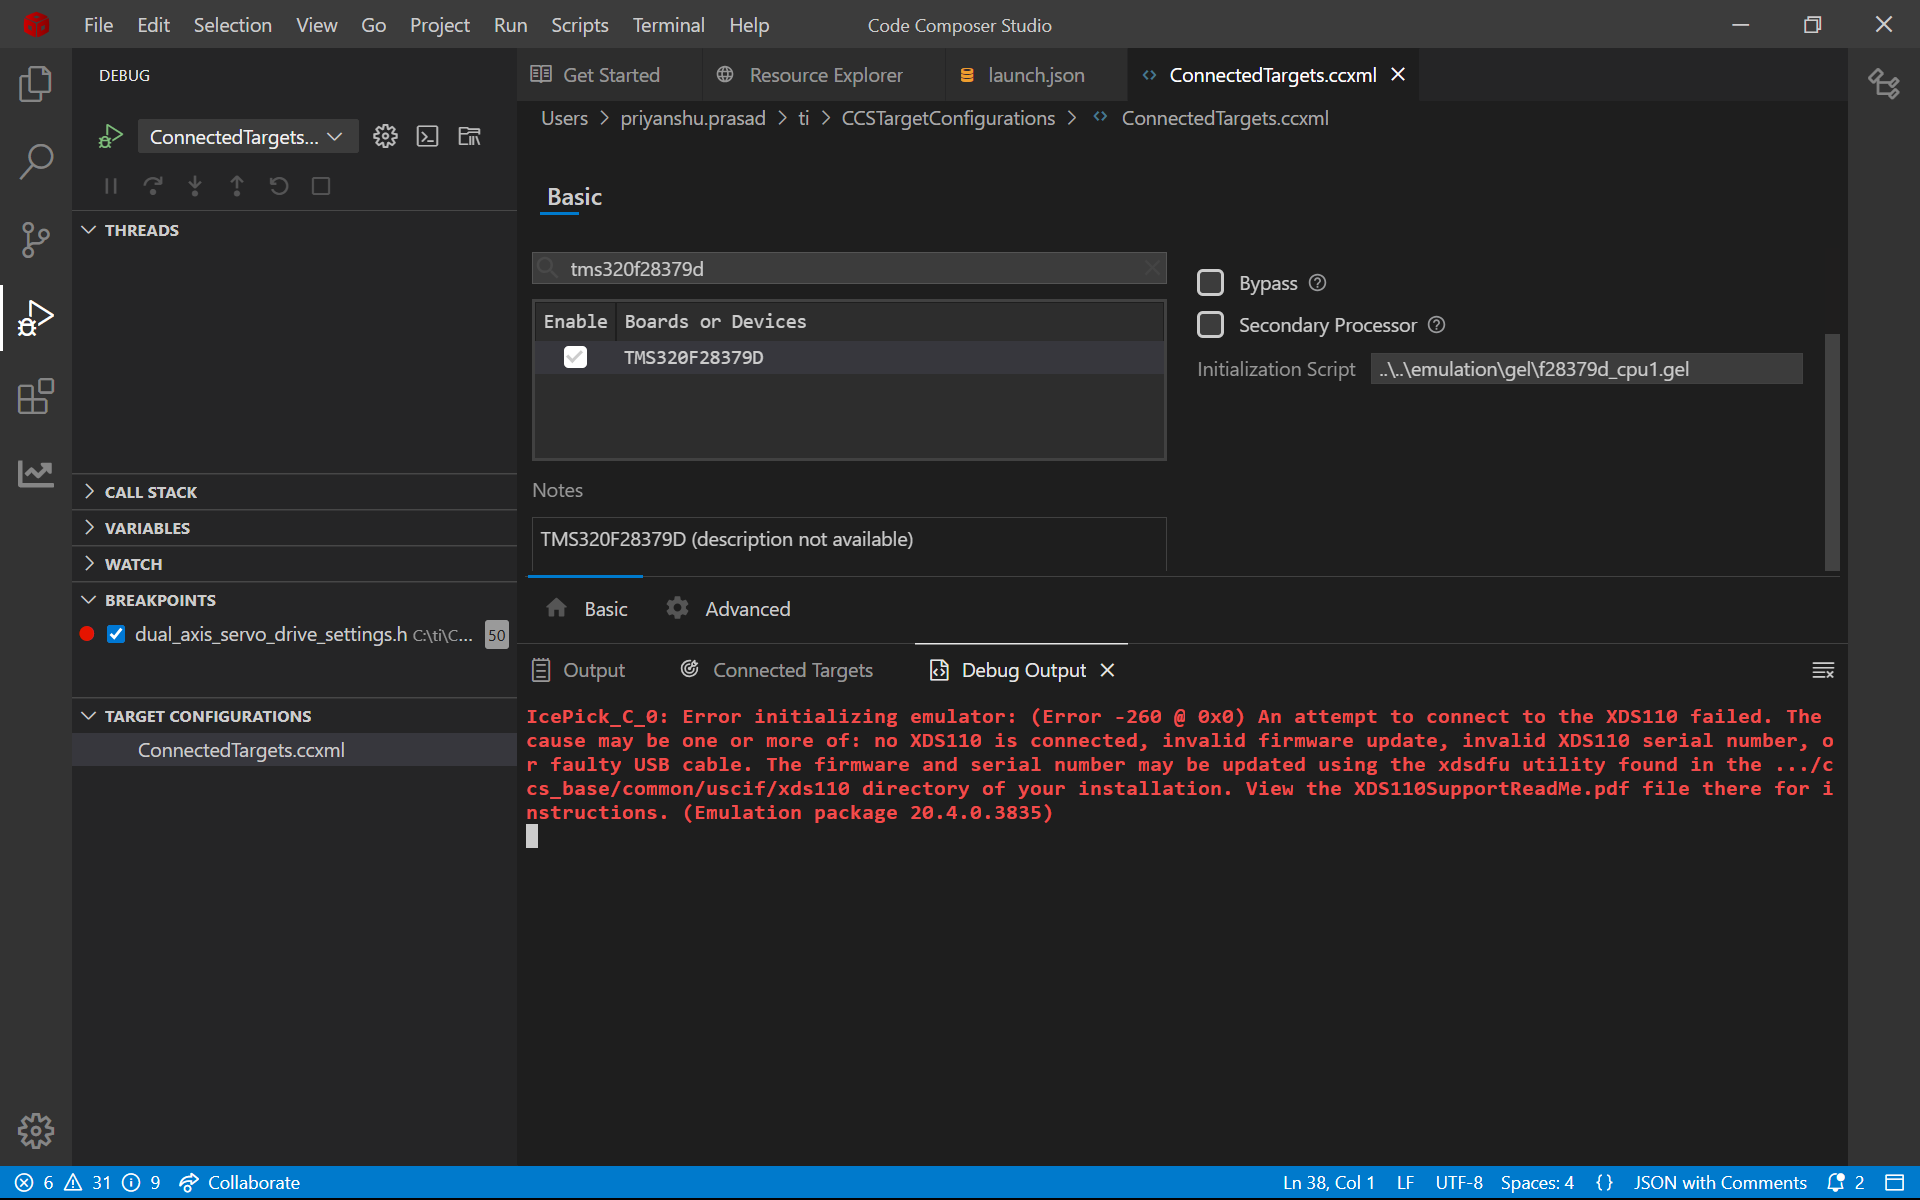Open the Extensions view

[x=36, y=396]
